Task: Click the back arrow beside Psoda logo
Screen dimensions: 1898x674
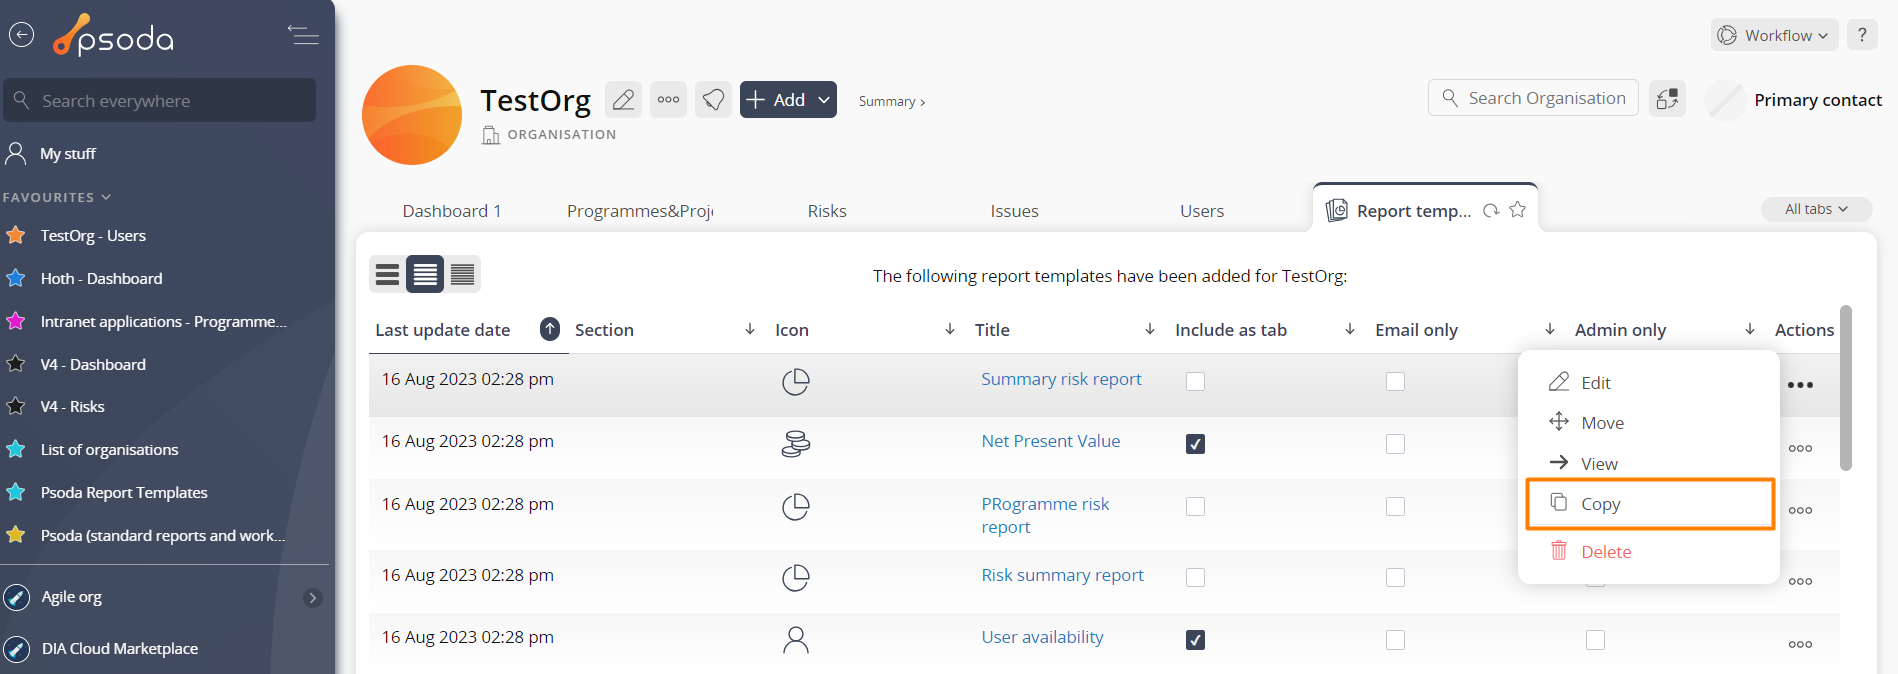Action: click(21, 35)
